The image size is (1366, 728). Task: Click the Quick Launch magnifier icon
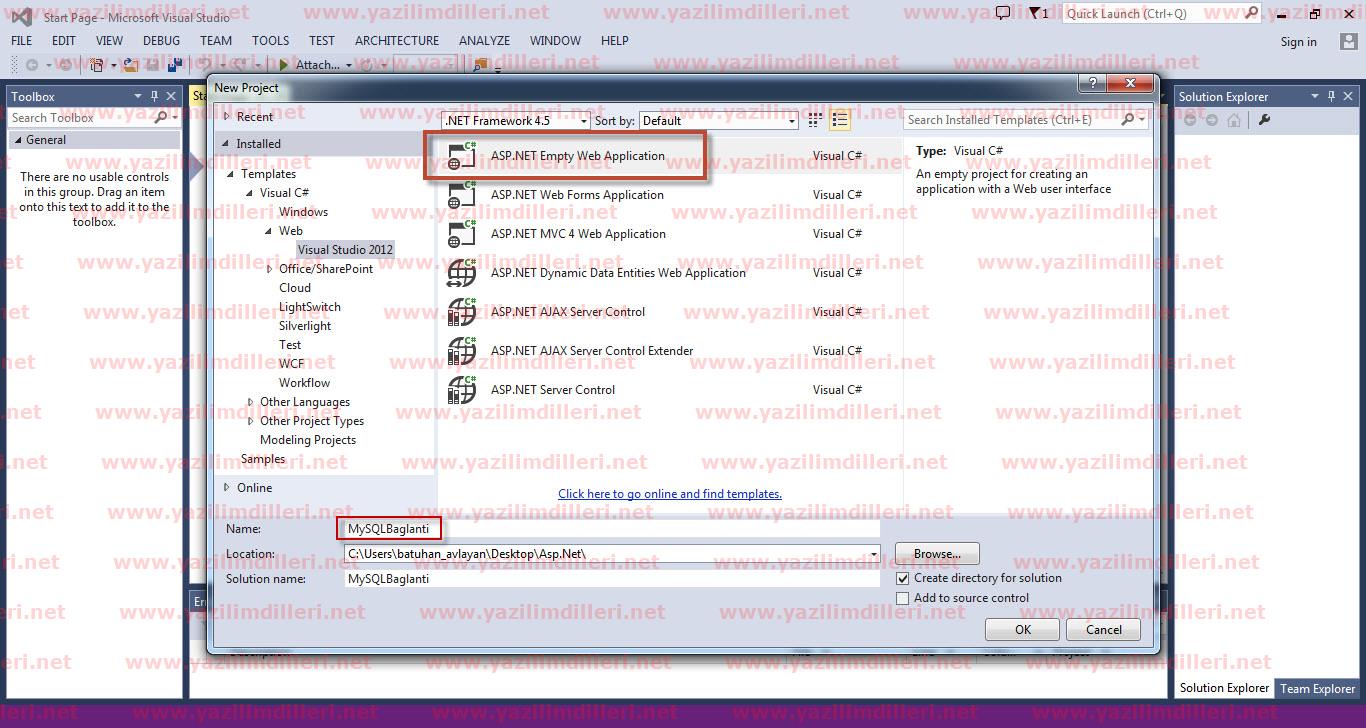coord(1249,13)
